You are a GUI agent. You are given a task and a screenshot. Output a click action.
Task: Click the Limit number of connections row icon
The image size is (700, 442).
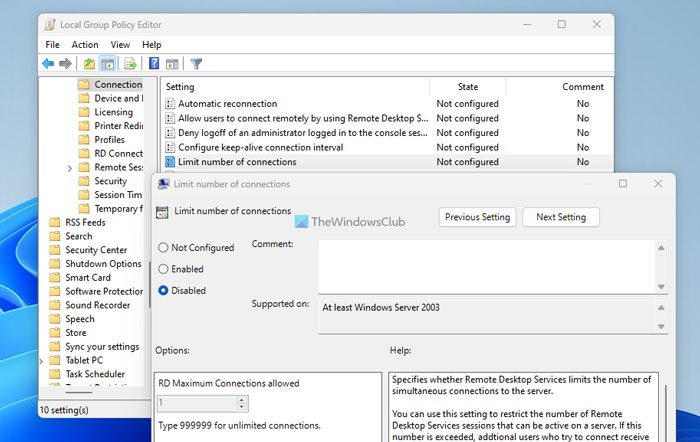(x=170, y=162)
